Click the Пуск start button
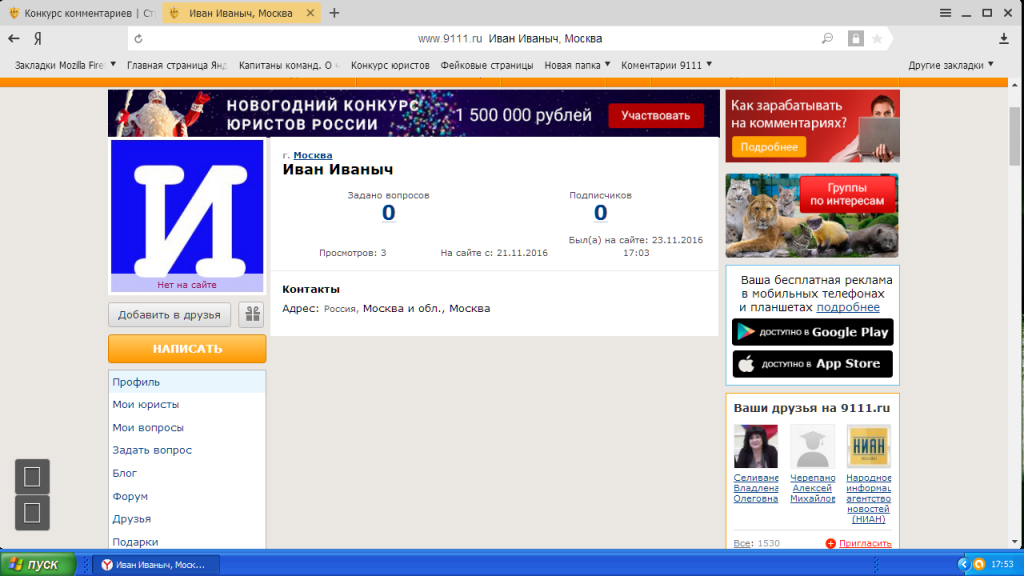This screenshot has height=576, width=1024. [x=38, y=565]
